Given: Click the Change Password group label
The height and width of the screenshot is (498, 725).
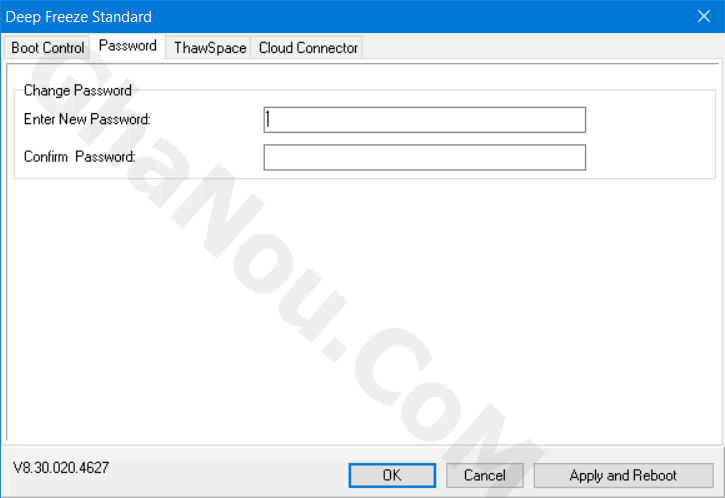Looking at the screenshot, I should 78,90.
